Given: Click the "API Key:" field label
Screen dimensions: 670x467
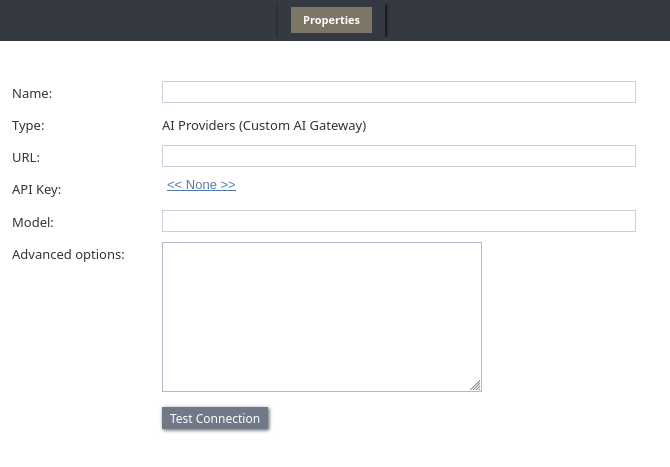Looking at the screenshot, I should coord(36,190).
